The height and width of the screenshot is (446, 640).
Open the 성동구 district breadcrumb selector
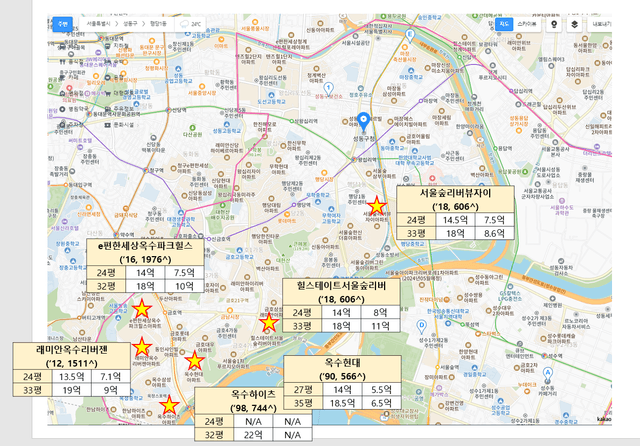(130, 24)
